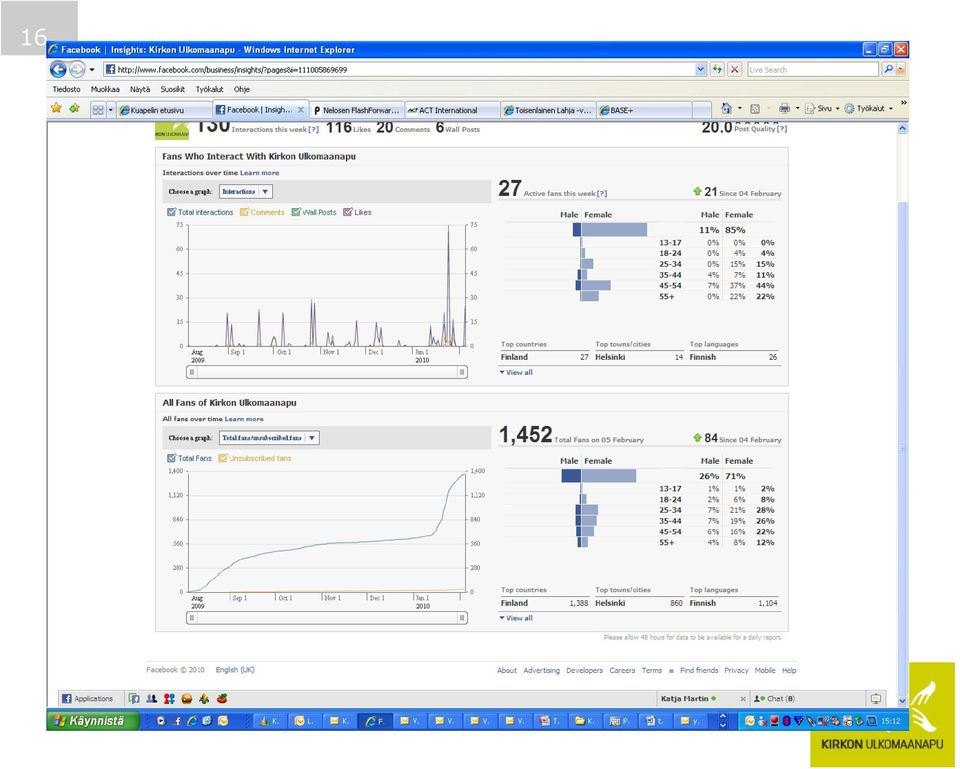Click the interactions graph left range slider handle
The height and width of the screenshot is (769, 960).
[x=192, y=372]
